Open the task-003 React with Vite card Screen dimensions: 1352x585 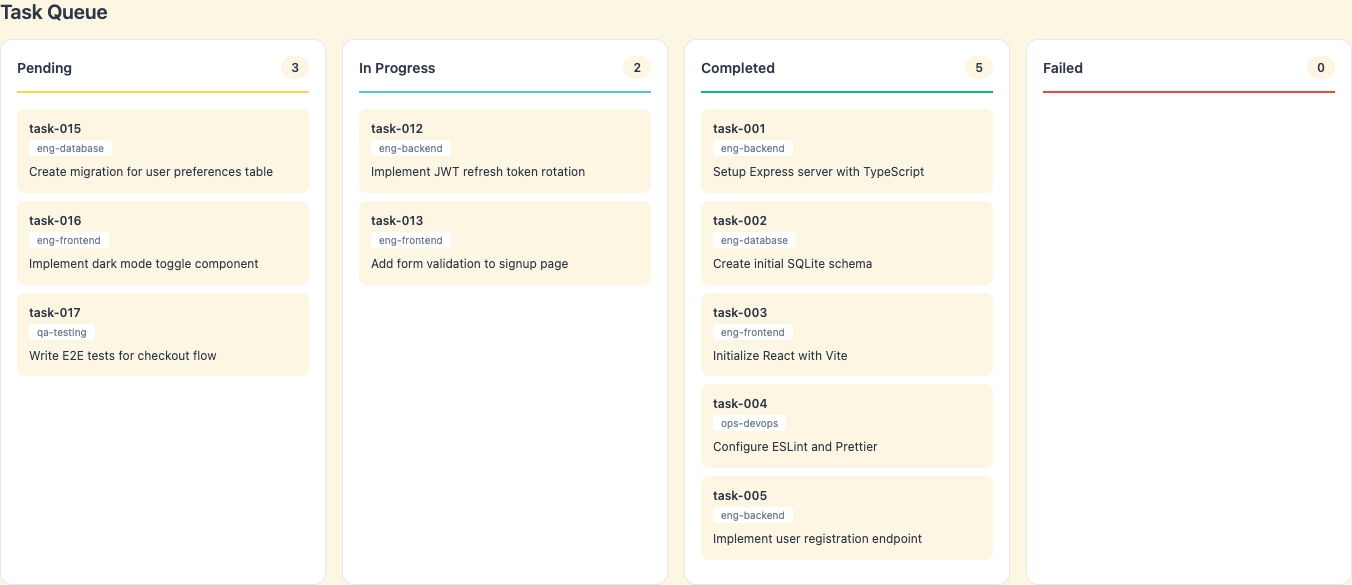[846, 334]
